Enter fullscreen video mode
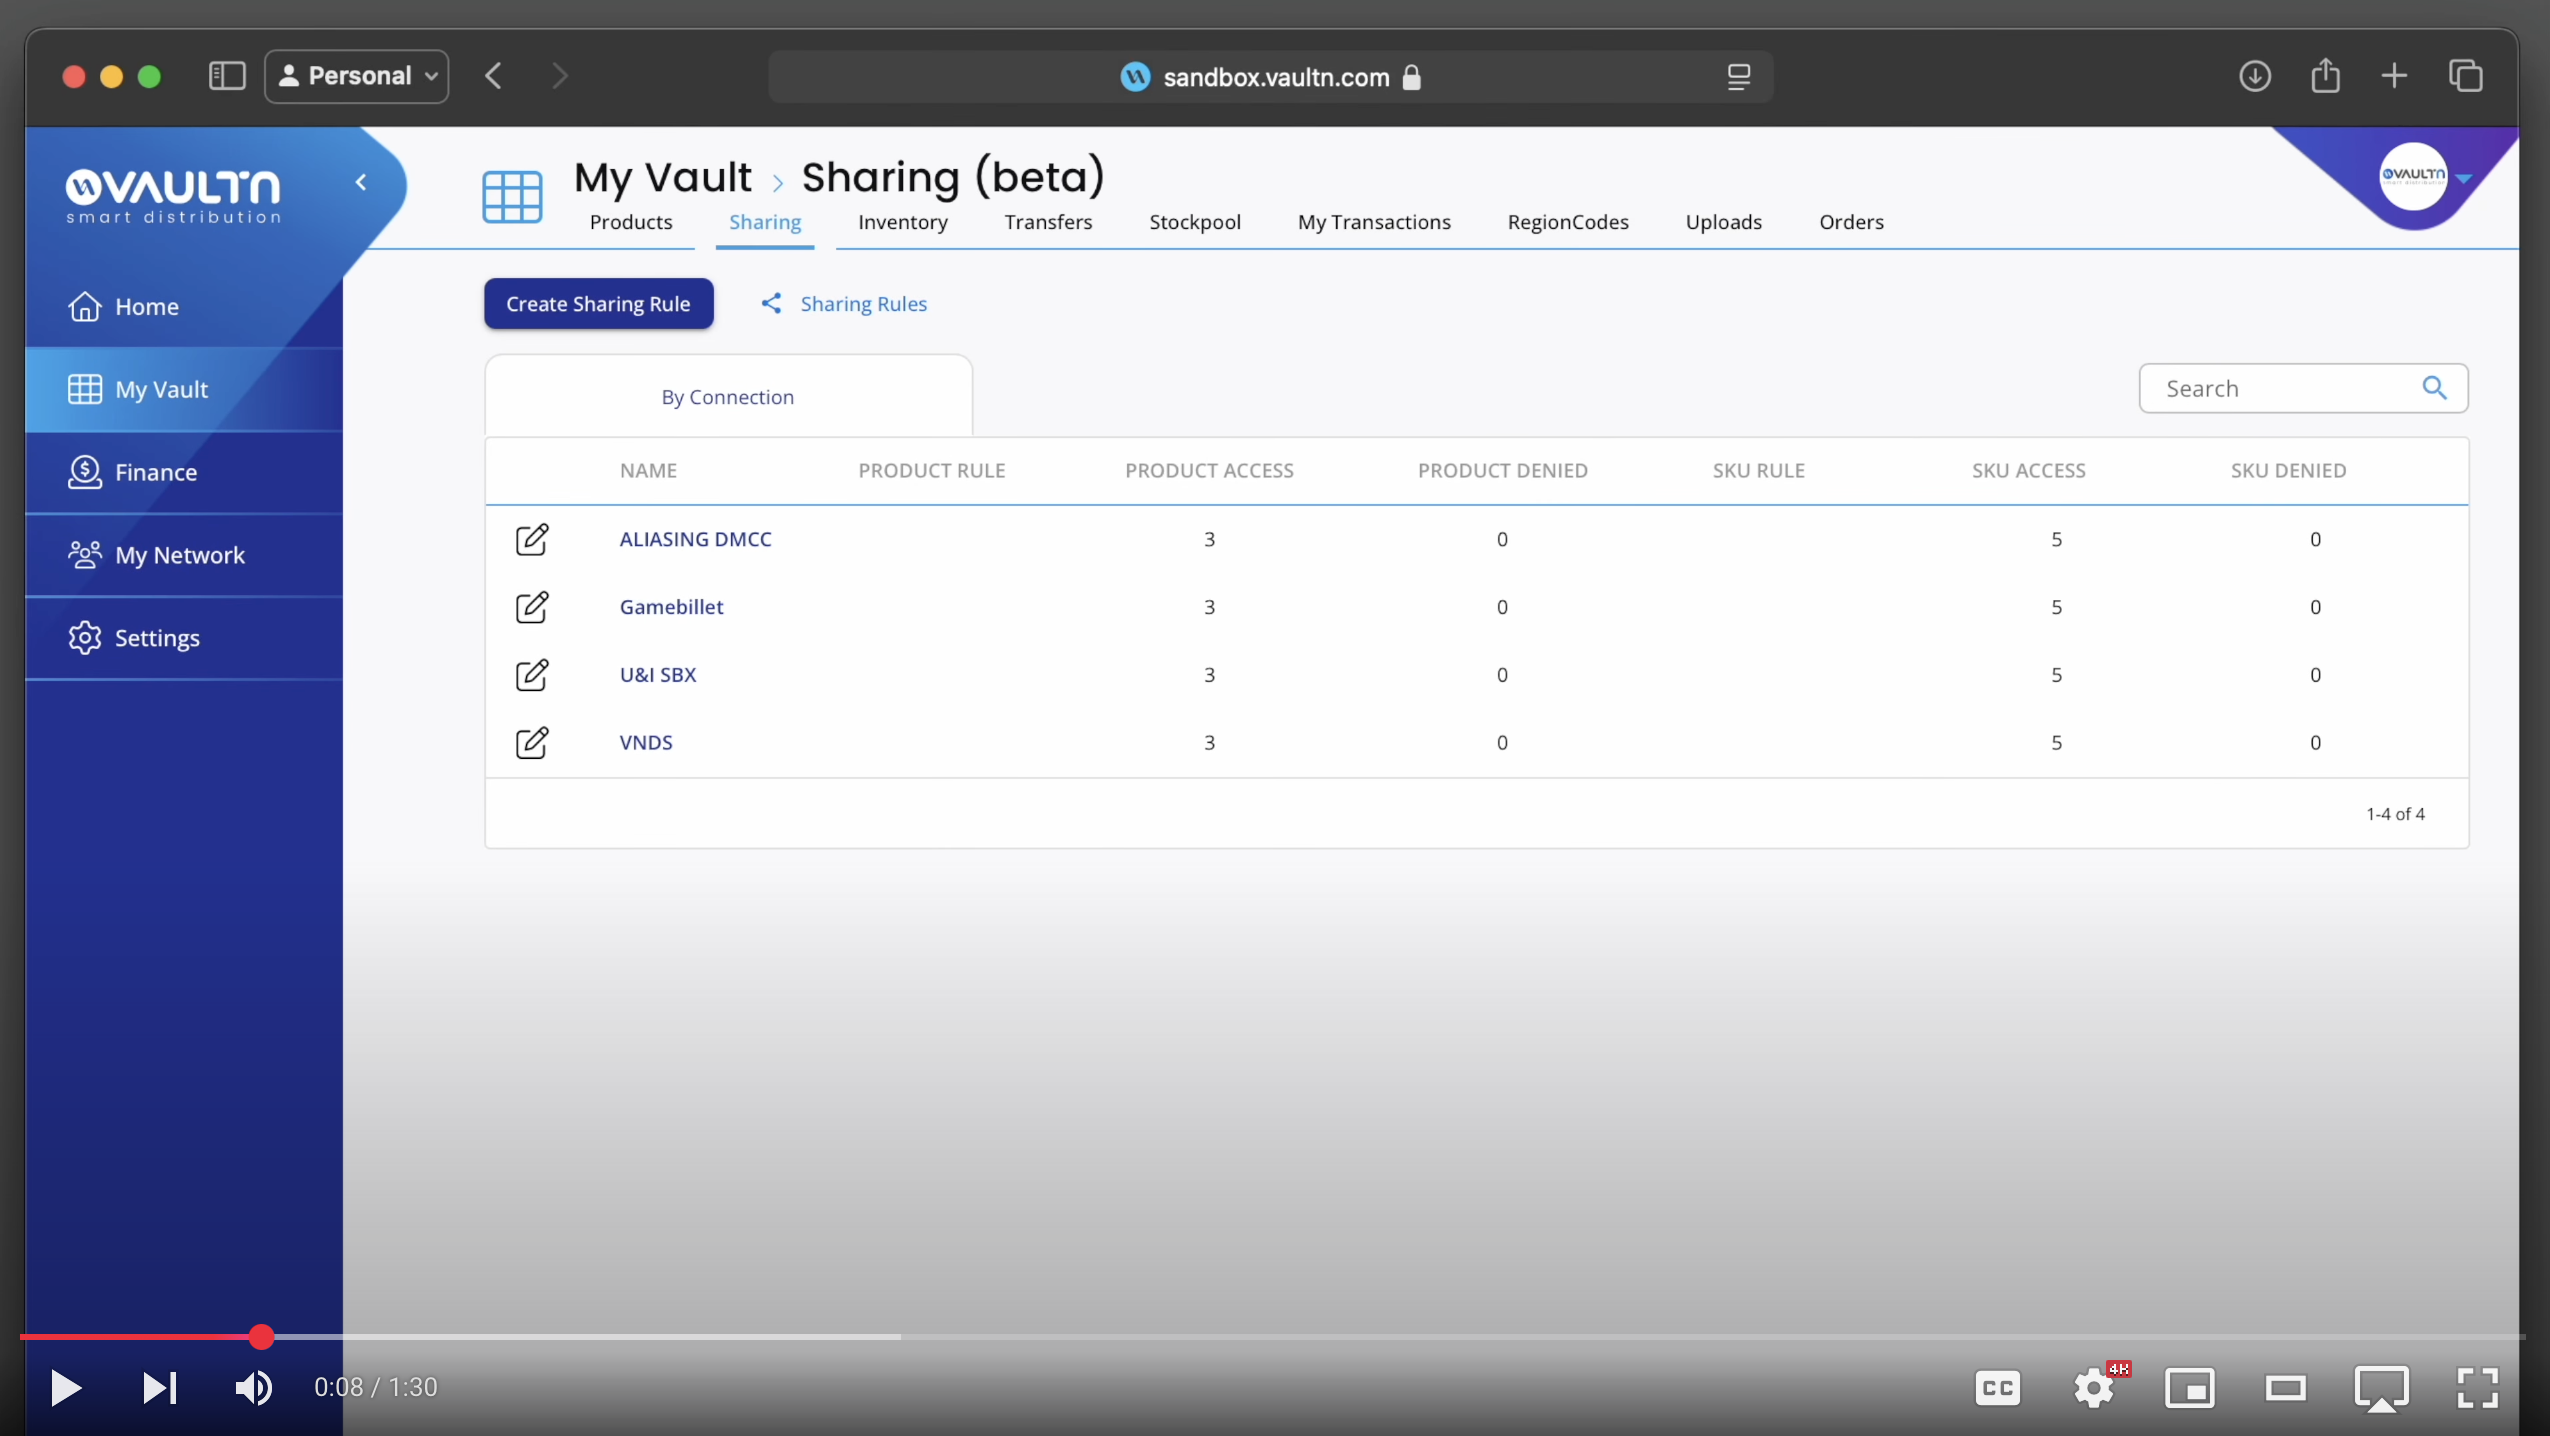The height and width of the screenshot is (1436, 2550). (2477, 1388)
